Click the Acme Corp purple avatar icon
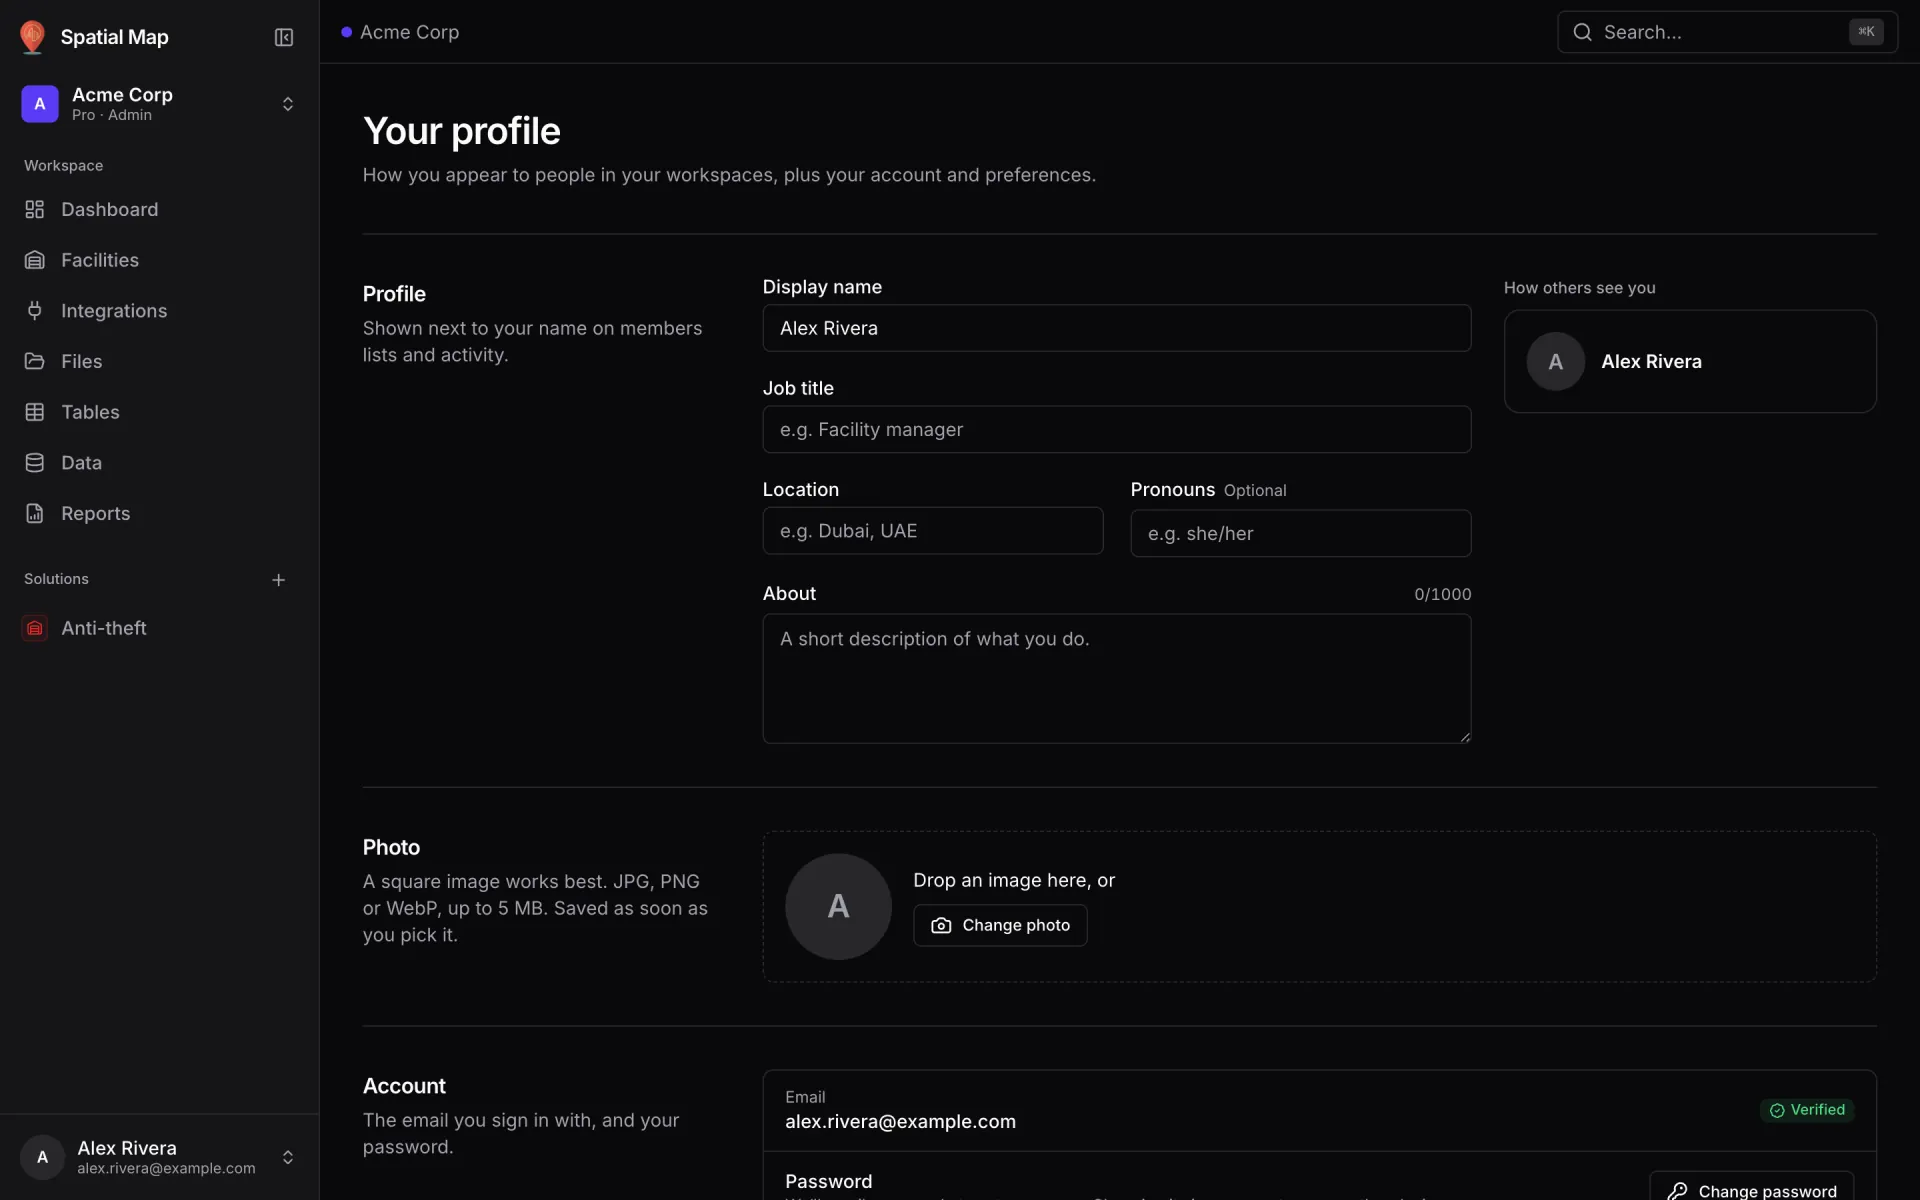The width and height of the screenshot is (1920, 1200). pos(40,104)
